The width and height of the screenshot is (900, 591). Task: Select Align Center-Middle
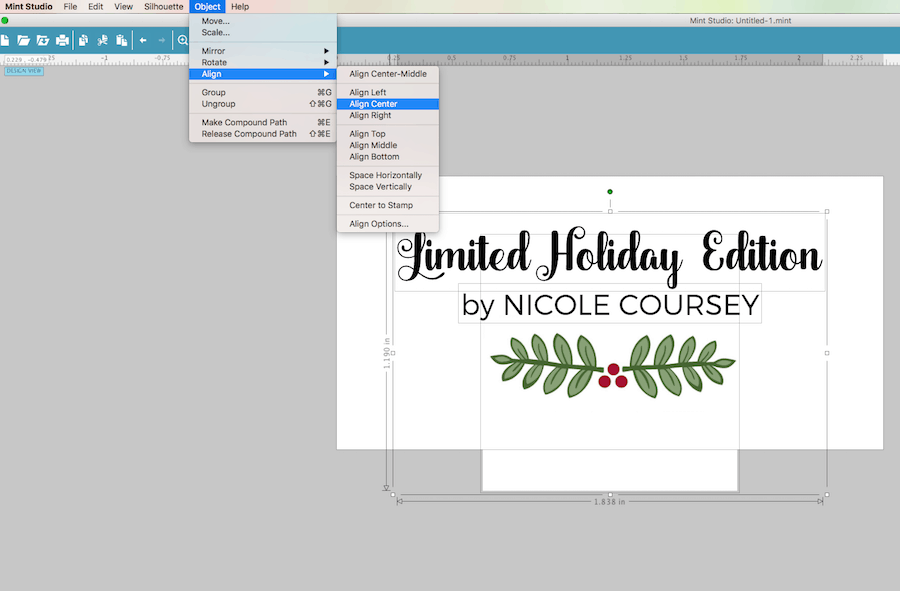click(388, 74)
